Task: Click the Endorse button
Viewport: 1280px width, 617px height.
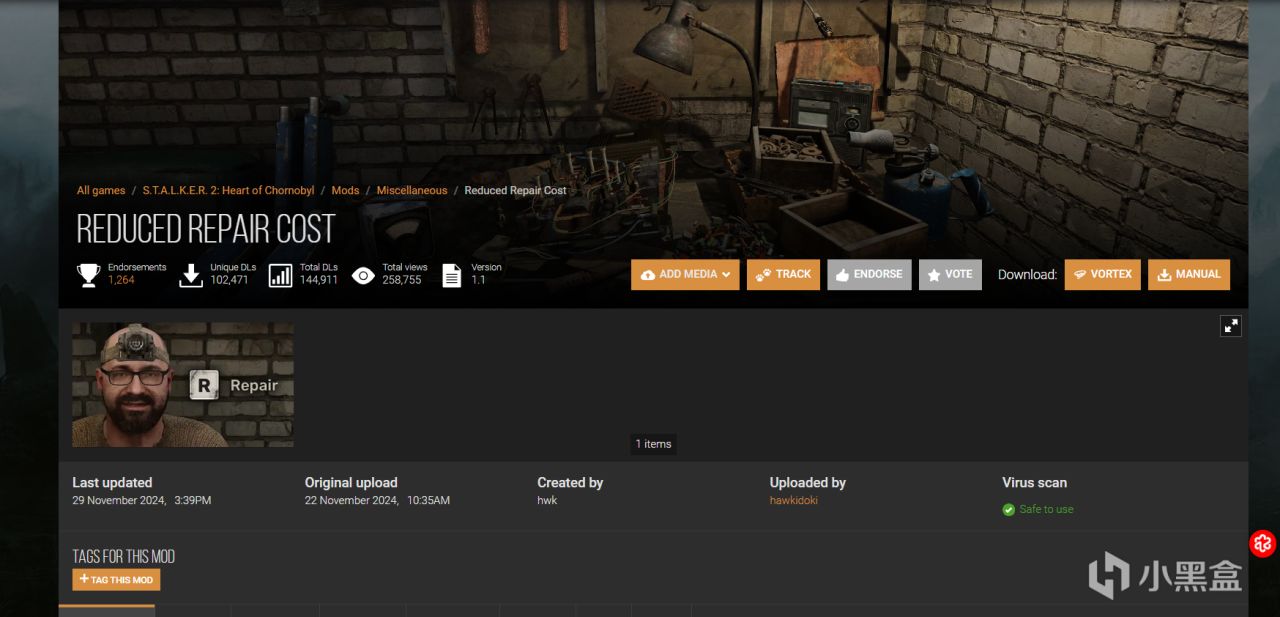Action: pos(869,275)
